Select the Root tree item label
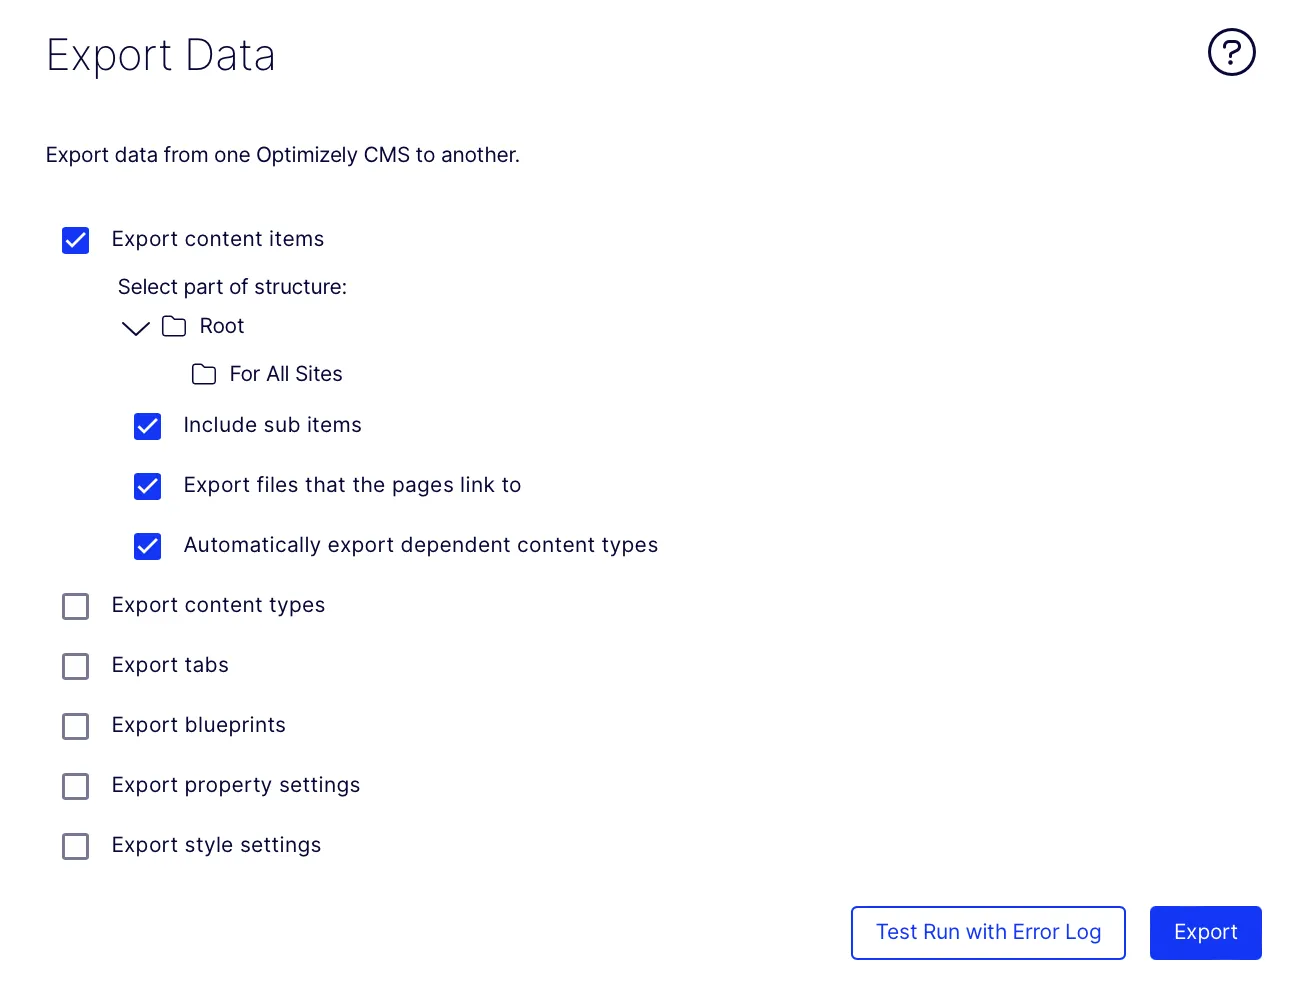1301x983 pixels. tap(222, 326)
